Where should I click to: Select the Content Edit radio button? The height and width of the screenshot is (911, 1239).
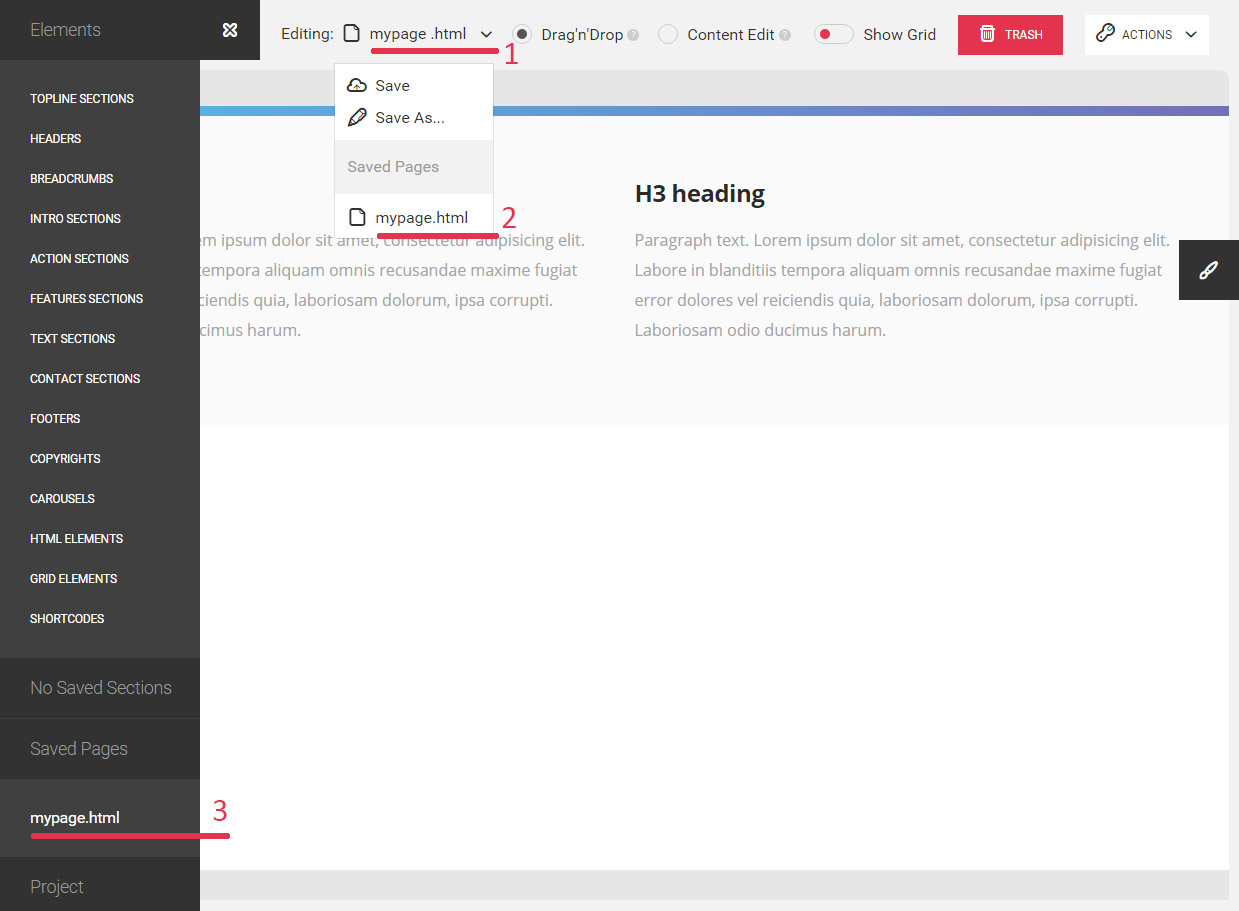(668, 34)
